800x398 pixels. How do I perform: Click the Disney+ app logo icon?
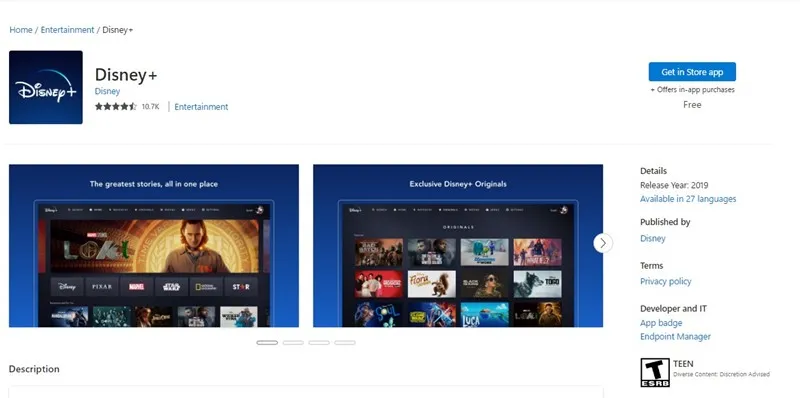[46, 87]
